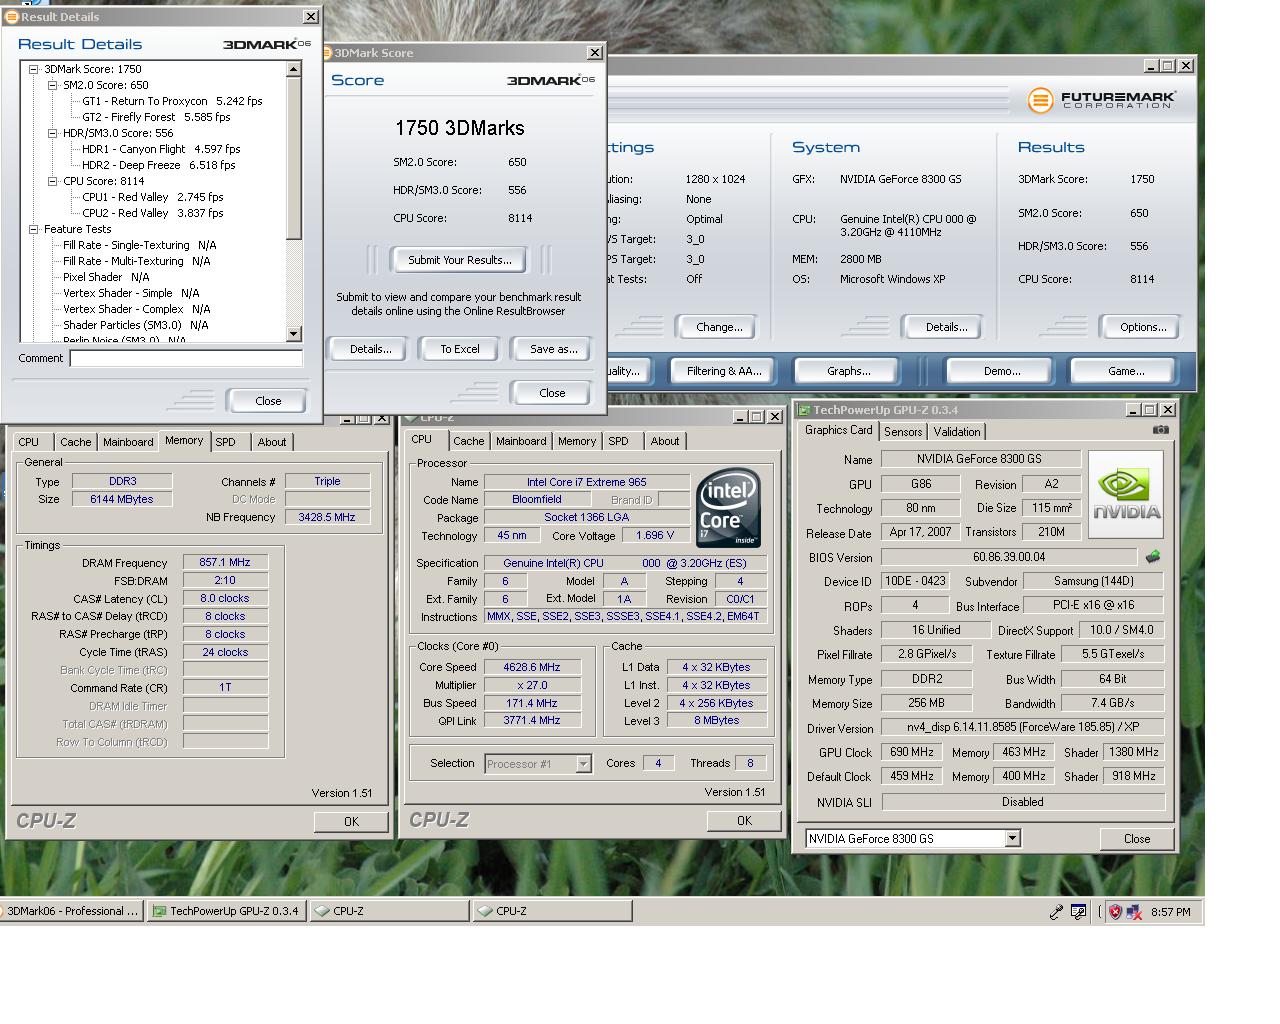
Task: Click the 6144 MBytes memory size value
Action: pos(122,499)
